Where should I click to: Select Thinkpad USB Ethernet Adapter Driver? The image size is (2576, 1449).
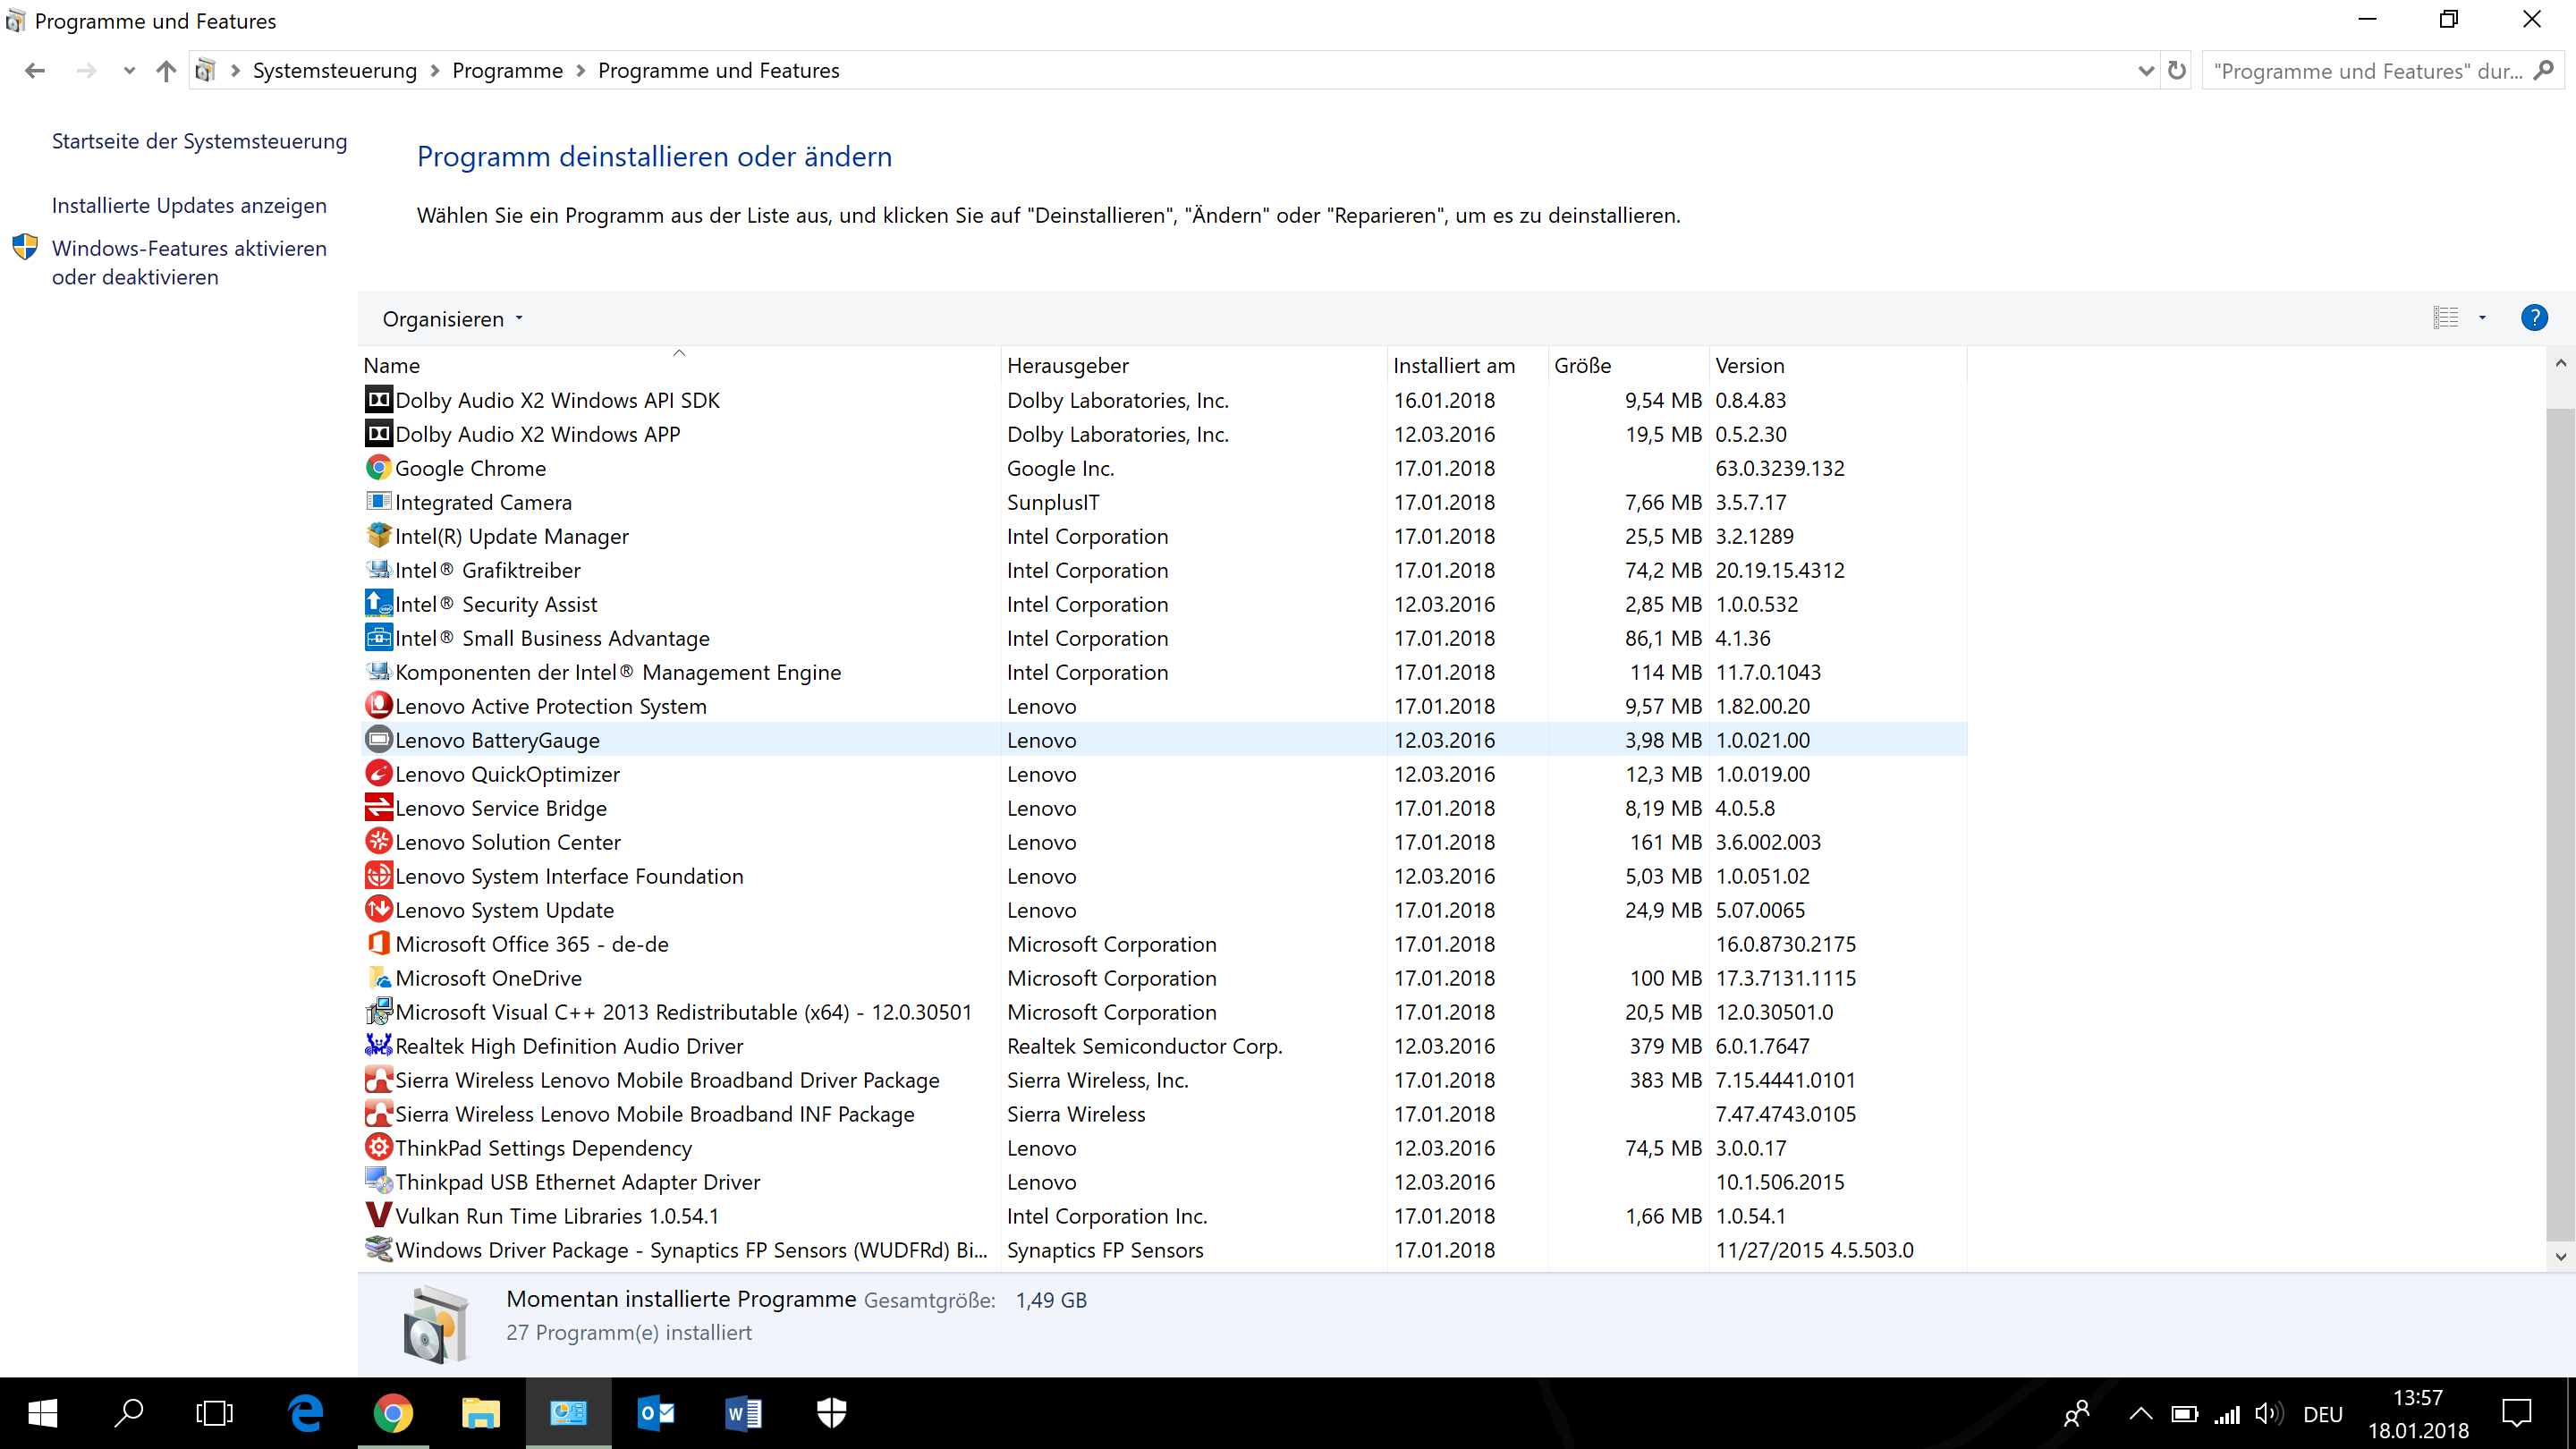(1162, 1182)
